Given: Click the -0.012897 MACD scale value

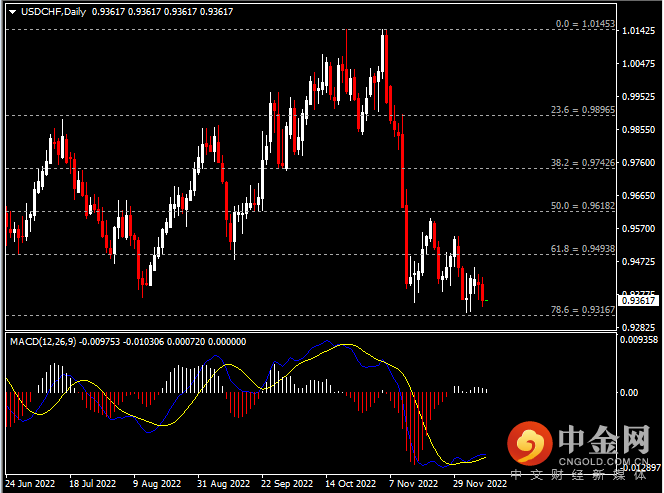Looking at the screenshot, I should [x=640, y=467].
